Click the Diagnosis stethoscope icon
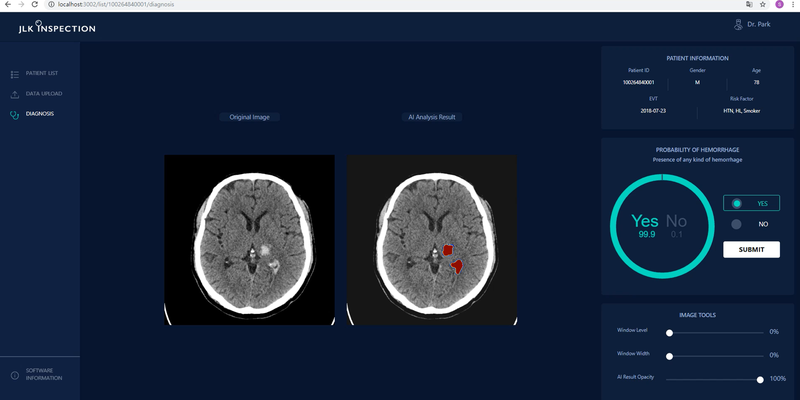 pos(15,114)
